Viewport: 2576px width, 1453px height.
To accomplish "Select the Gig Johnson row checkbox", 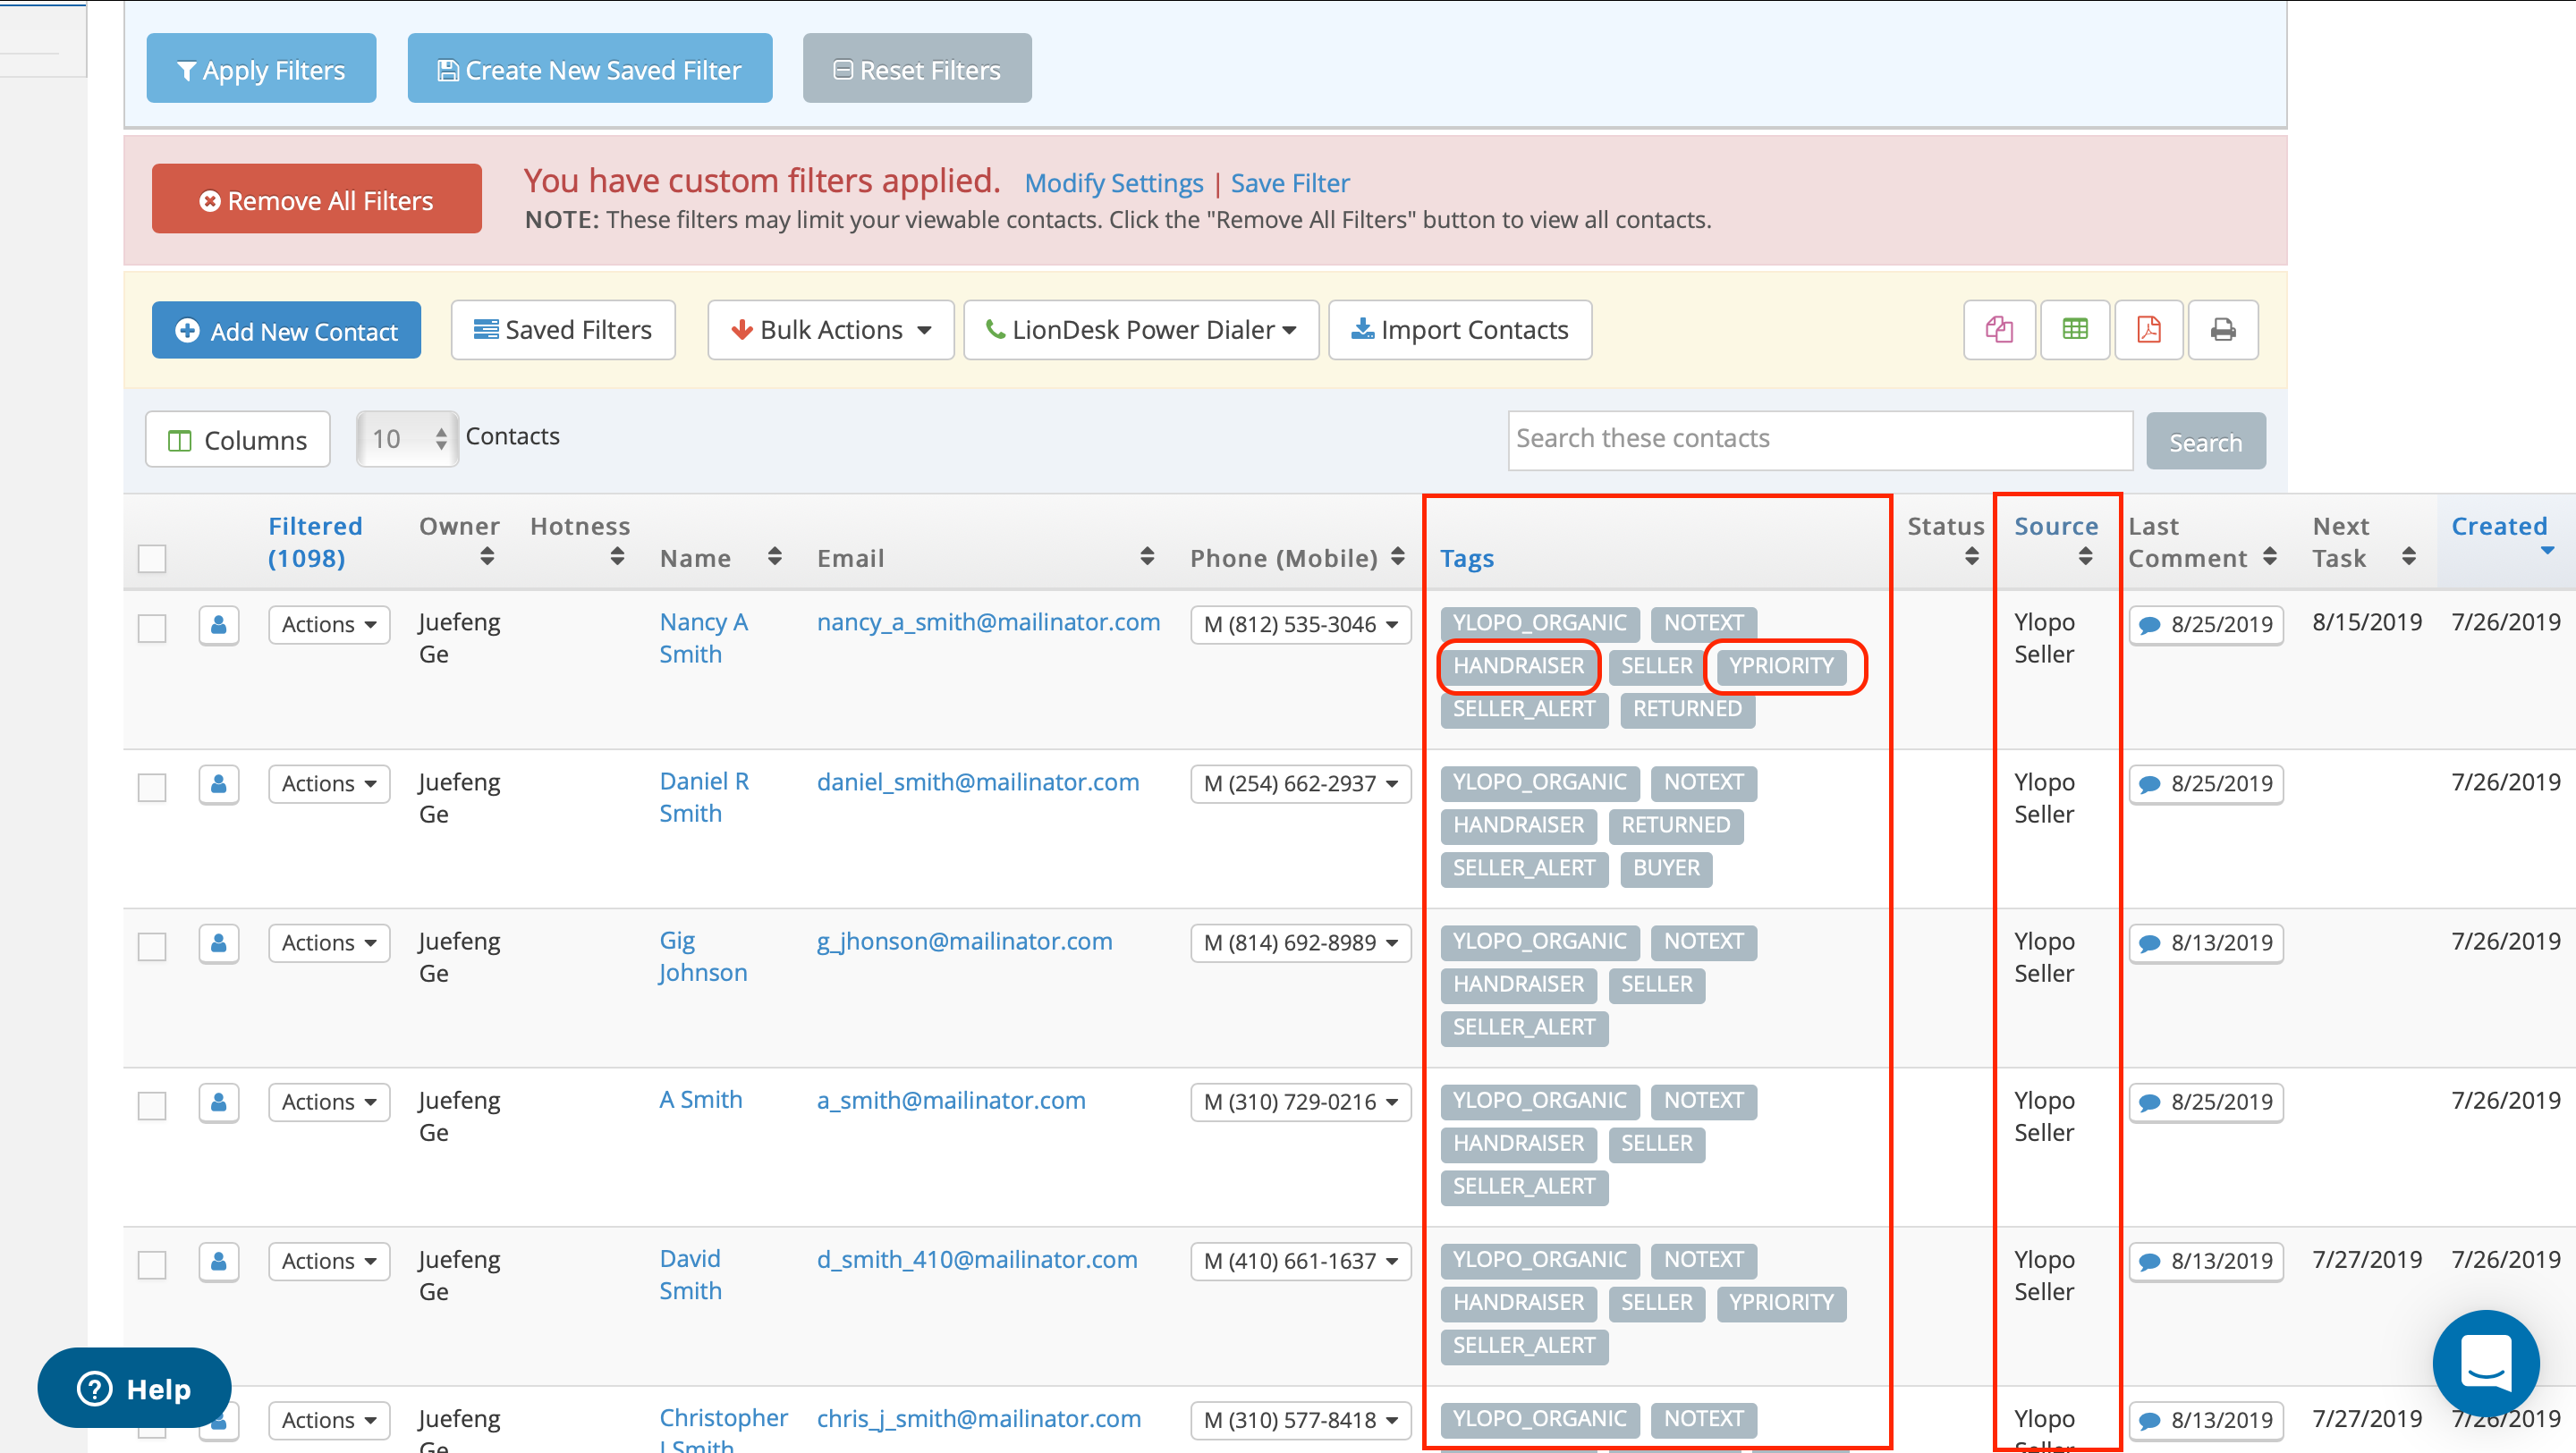I will pyautogui.click(x=152, y=946).
